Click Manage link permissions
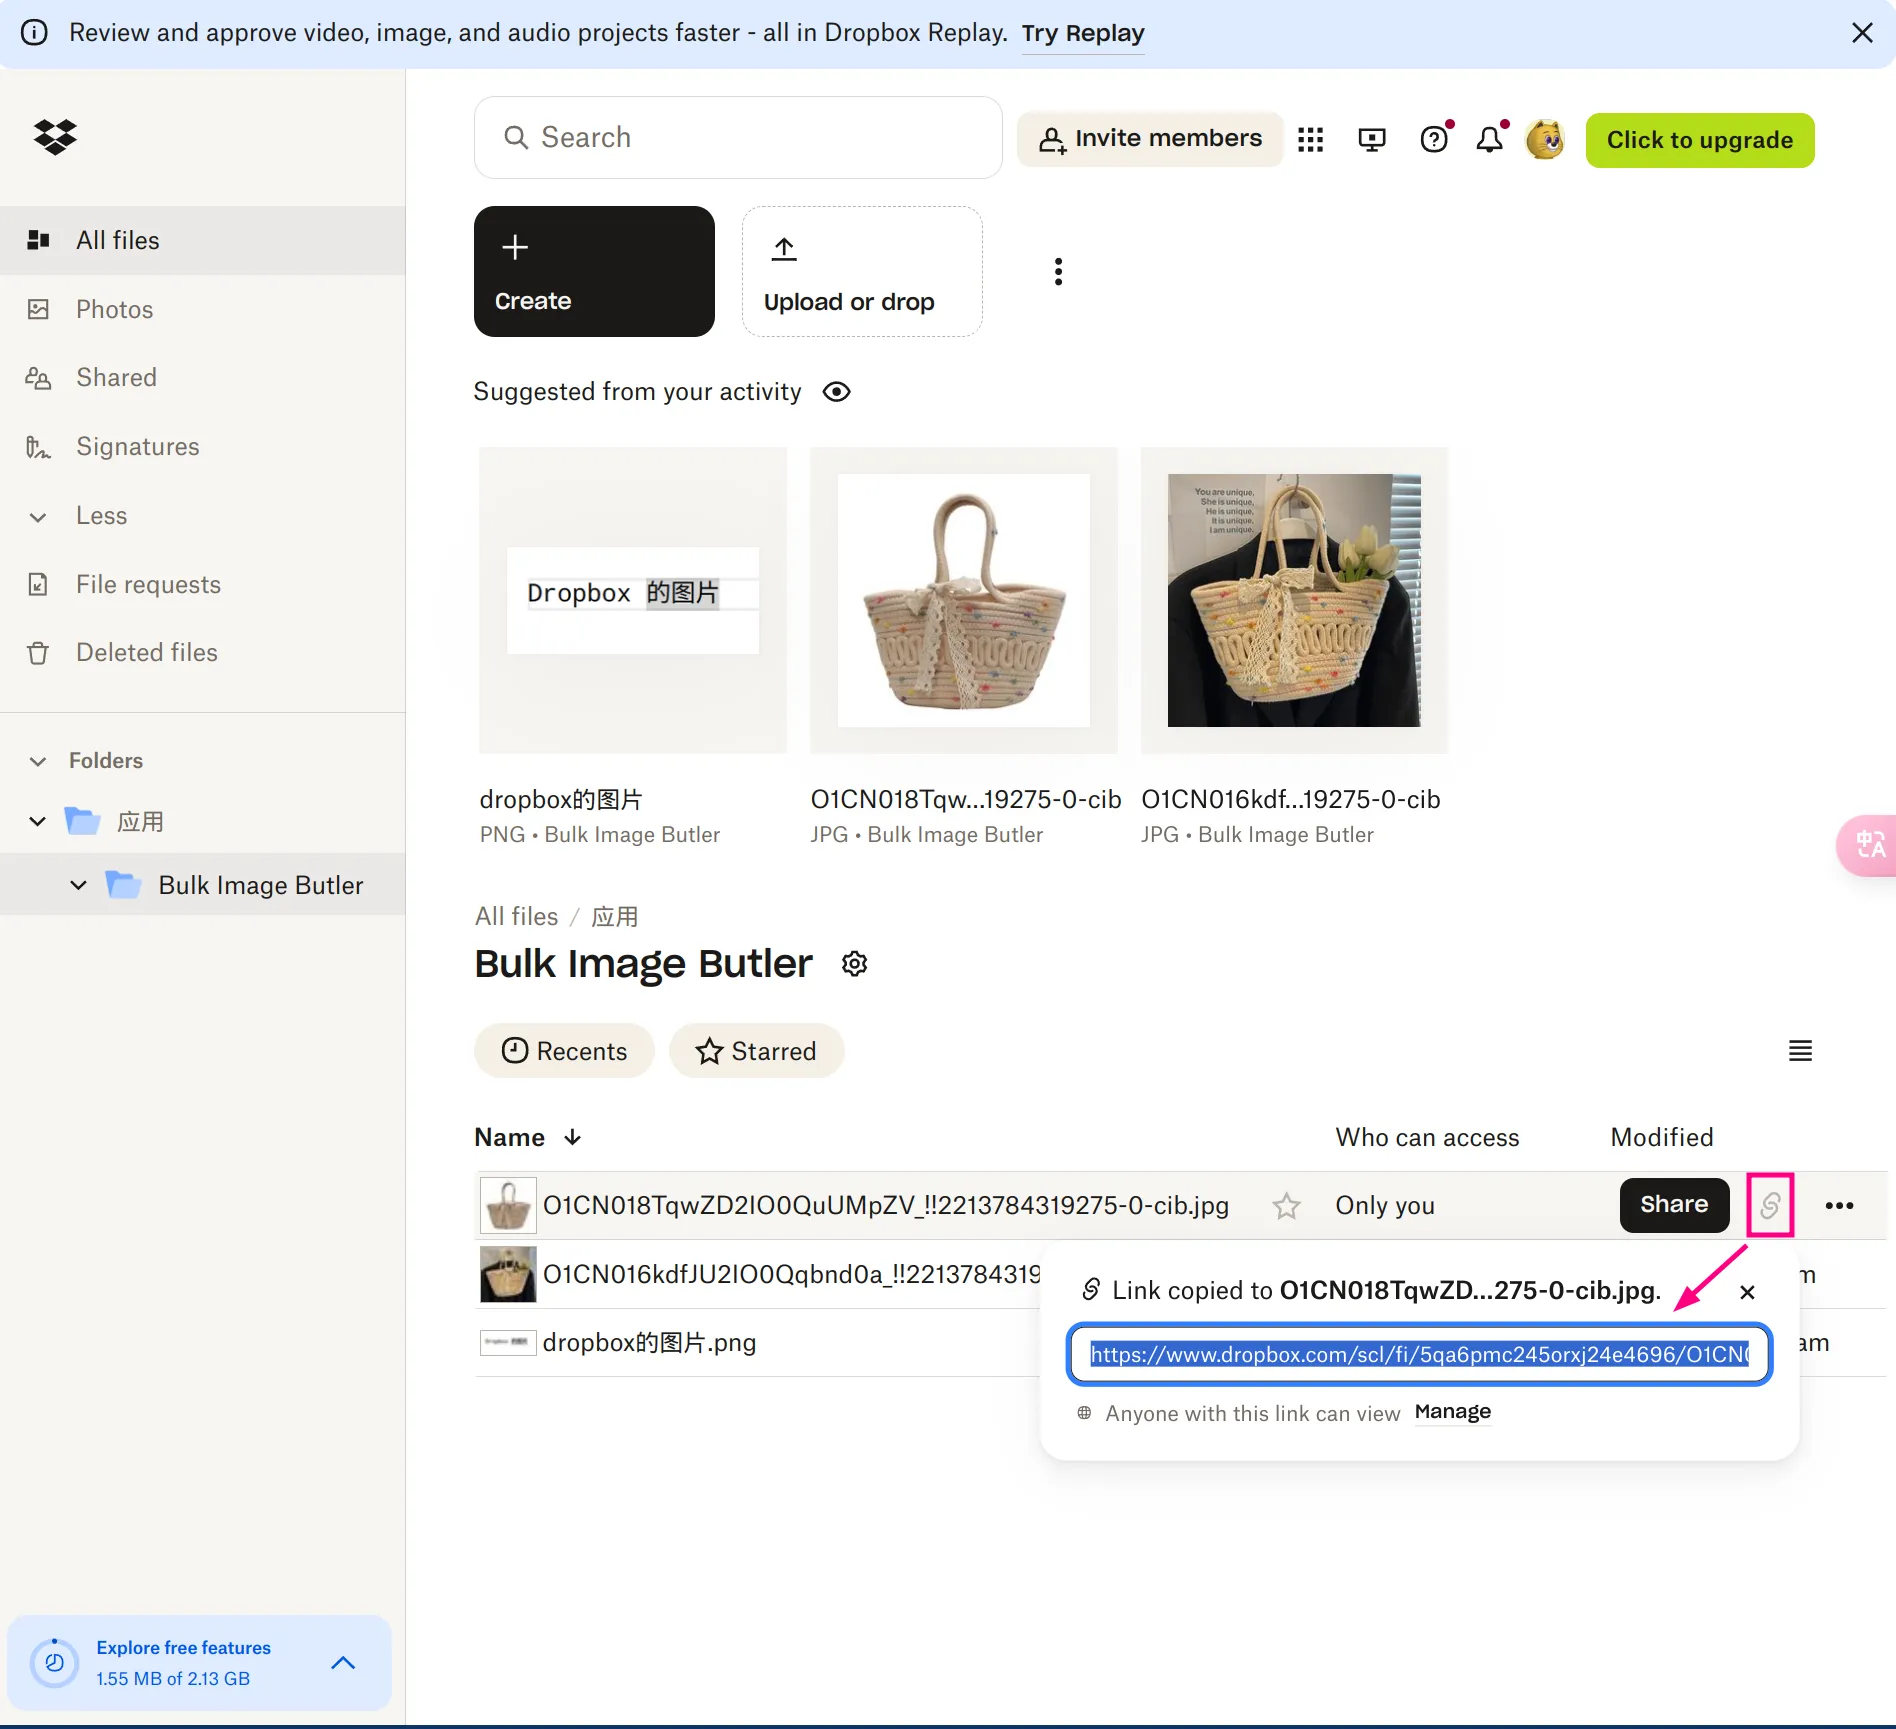Screen dimensions: 1896x1729 point(1452,1412)
